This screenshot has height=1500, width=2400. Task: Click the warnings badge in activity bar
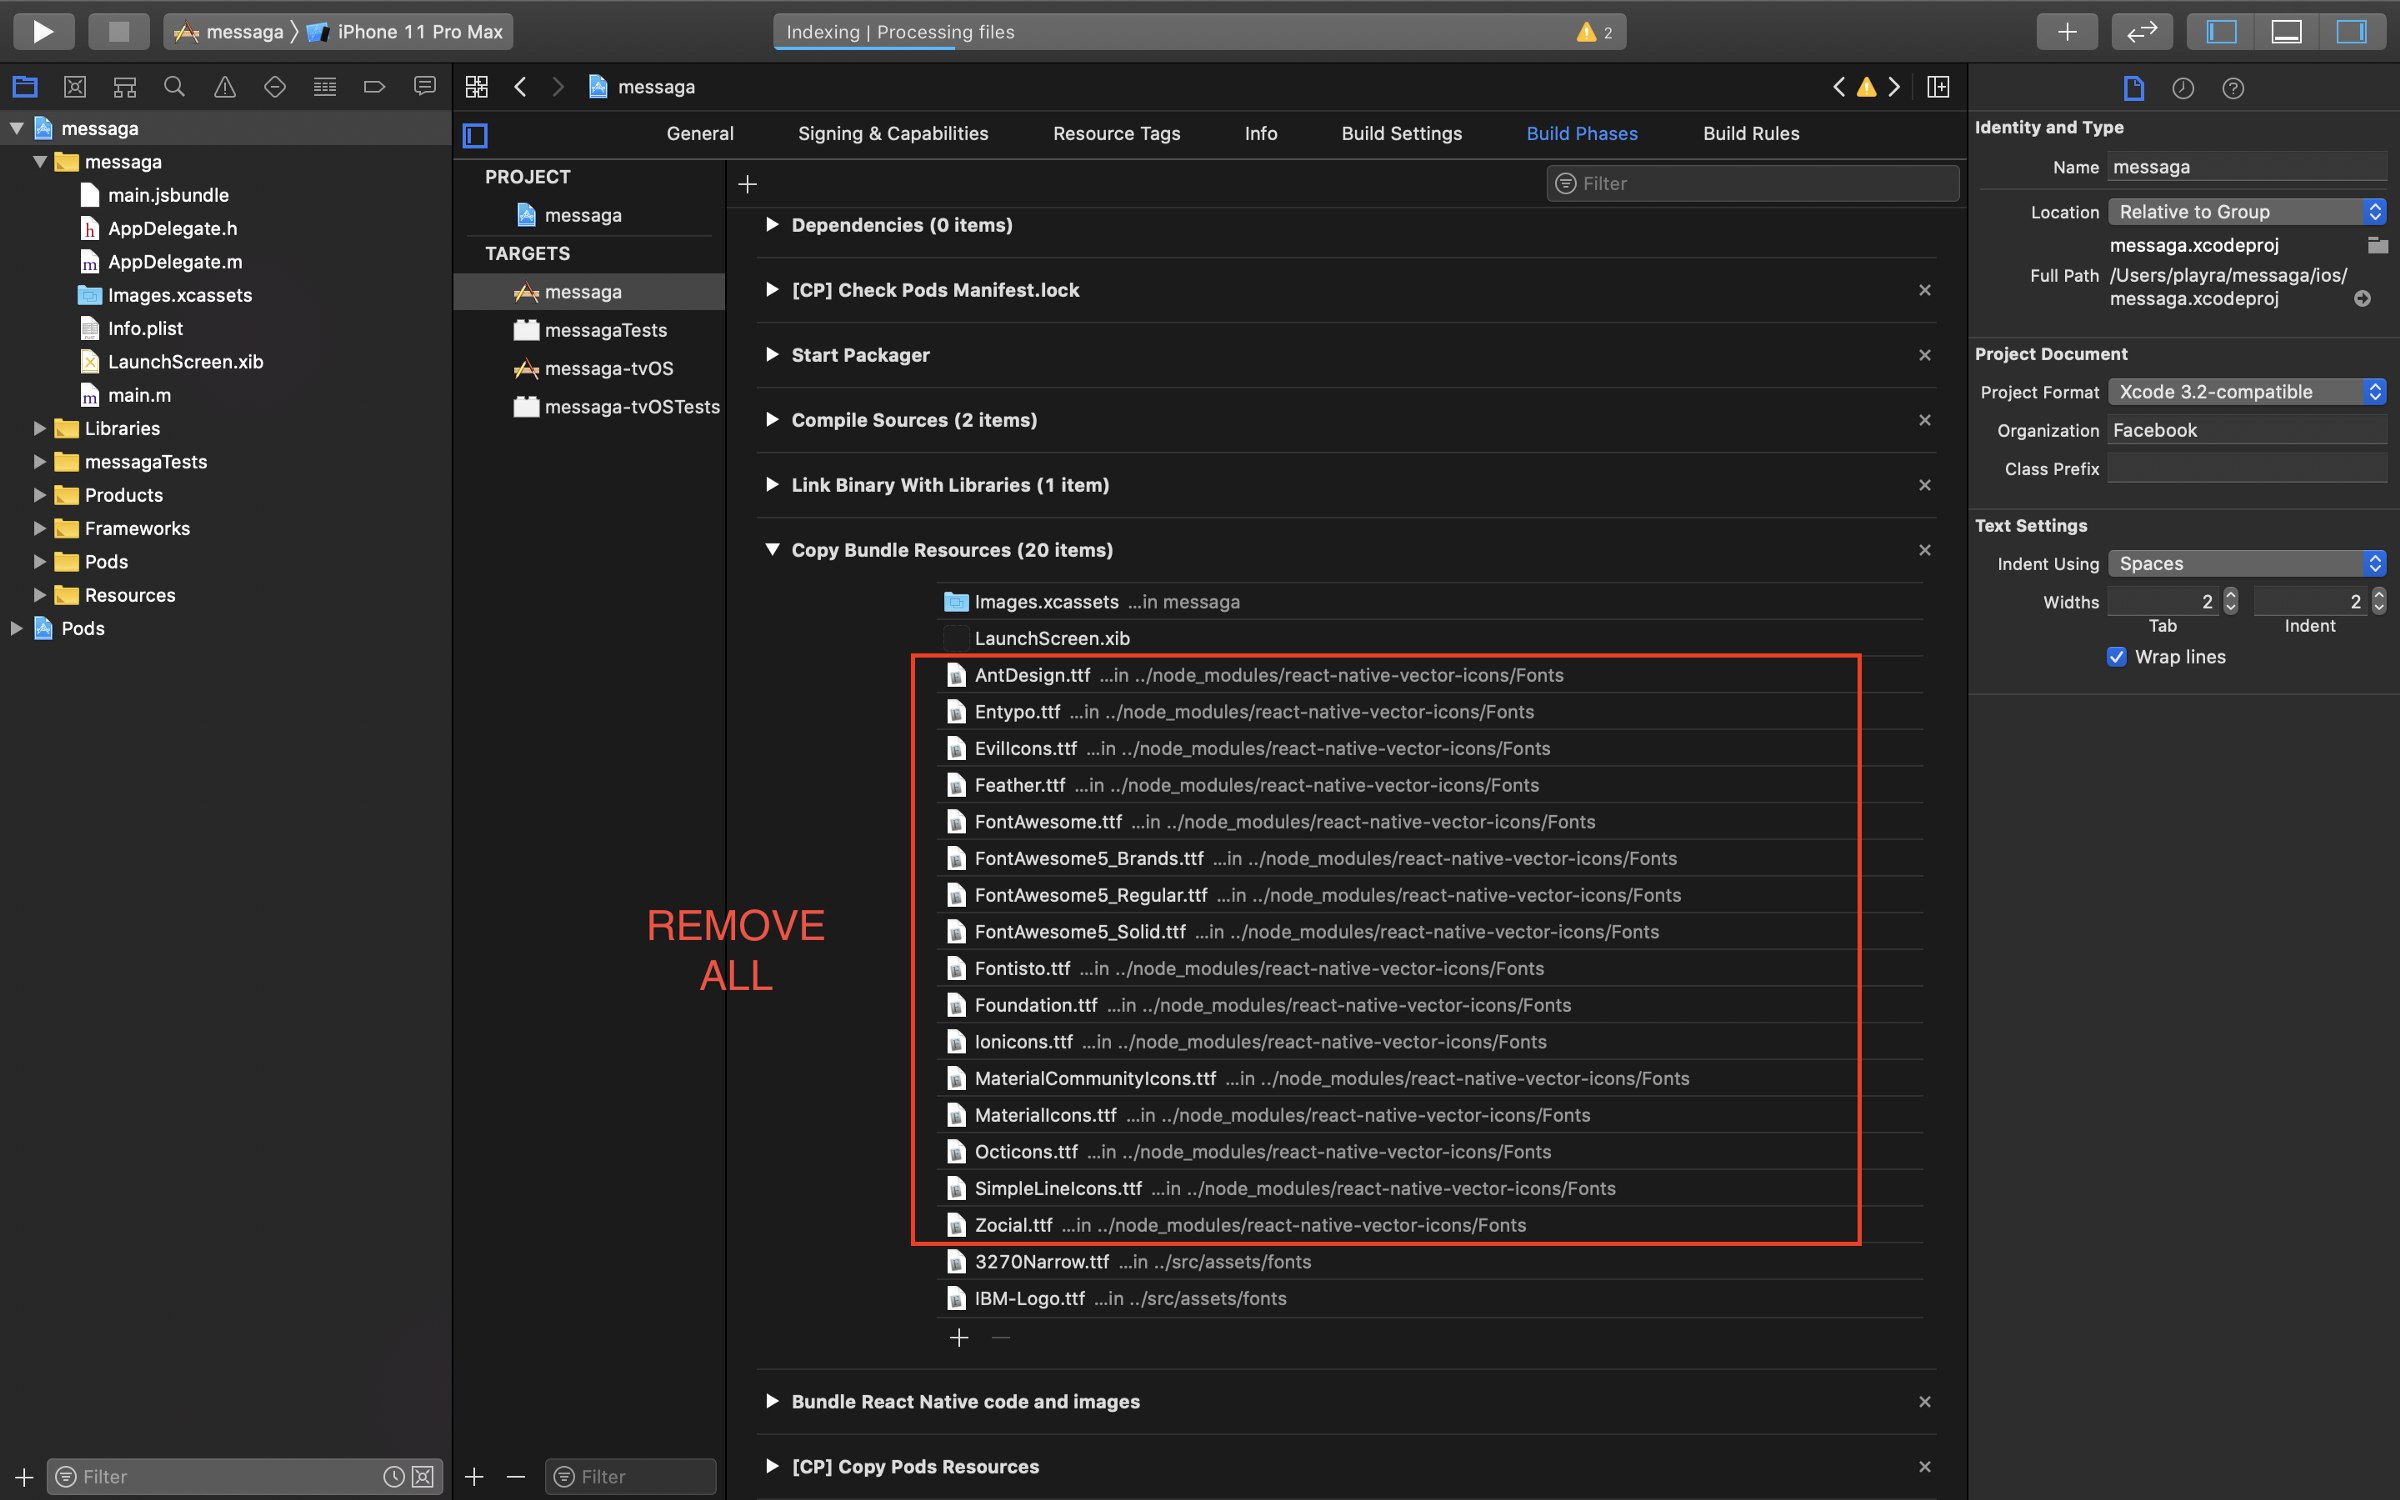point(1595,32)
